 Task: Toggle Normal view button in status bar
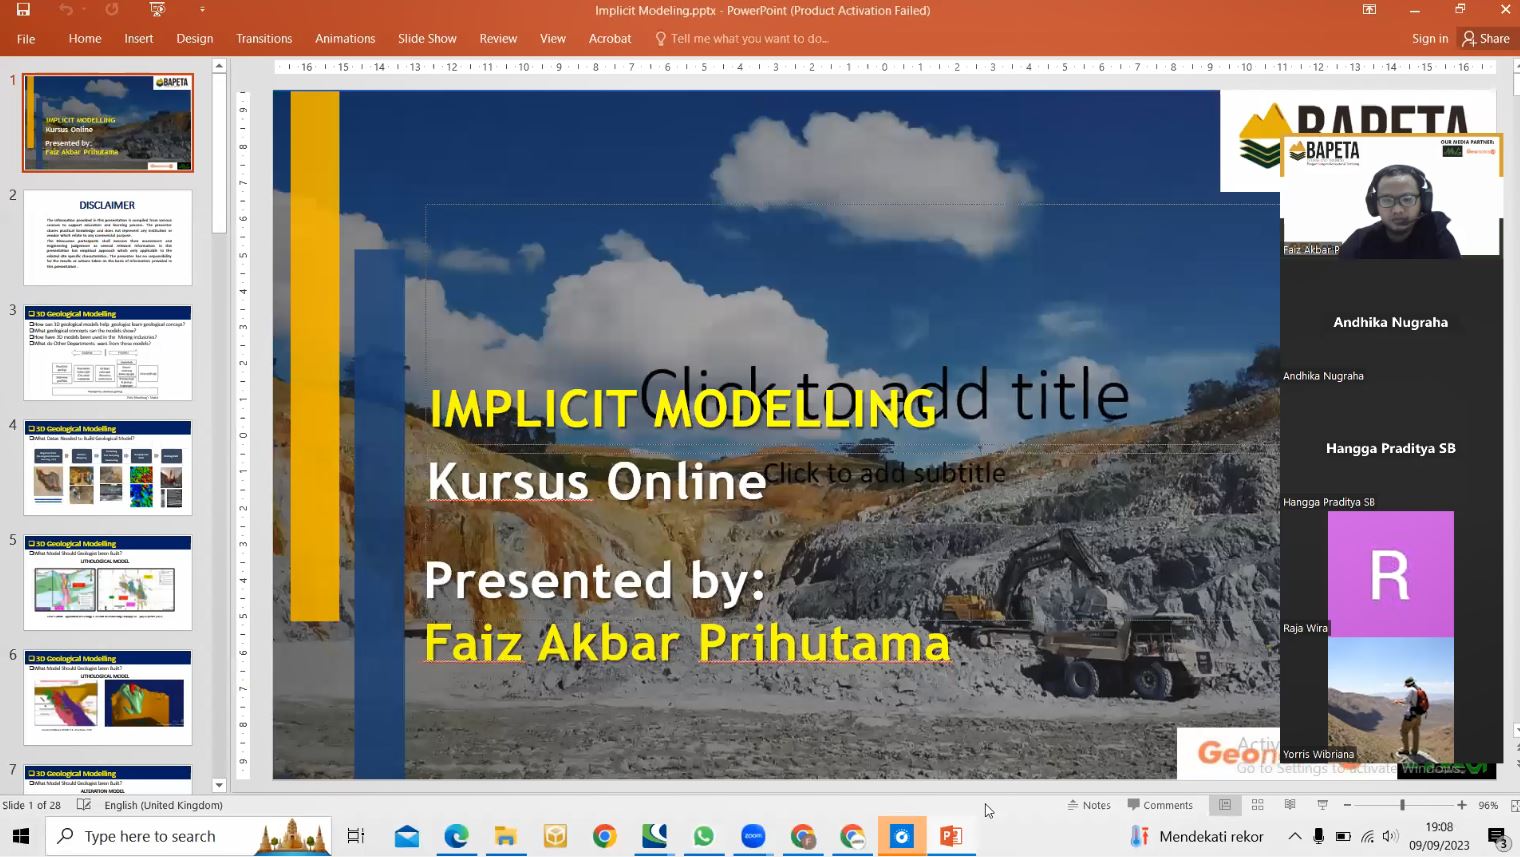pos(1225,805)
